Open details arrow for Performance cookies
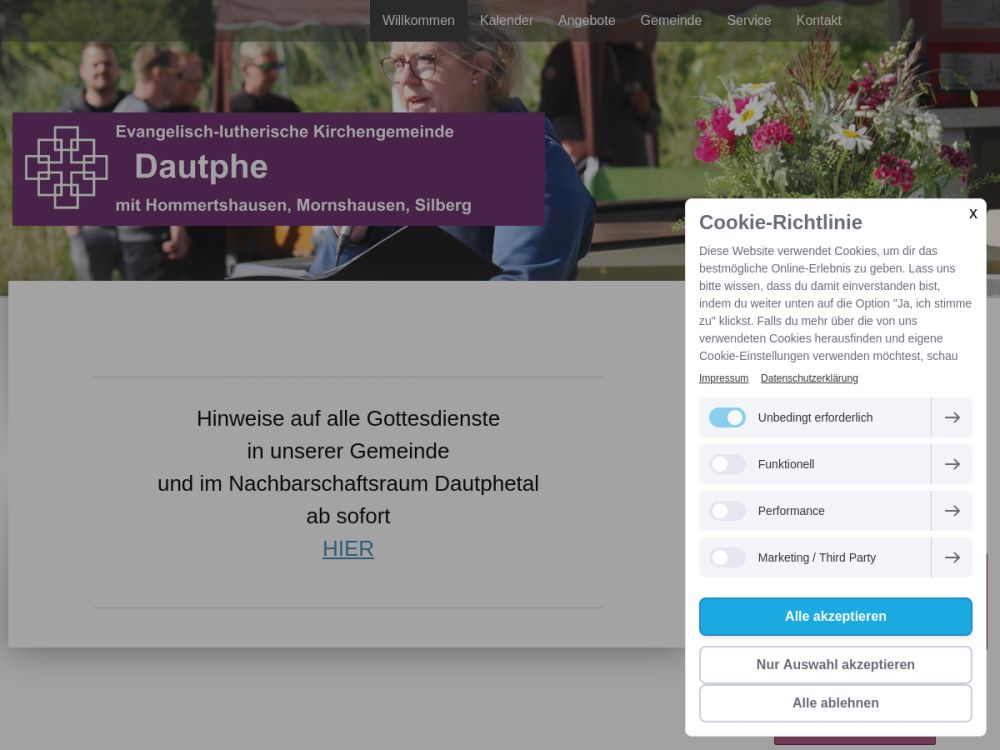This screenshot has height=750, width=1000. [952, 511]
